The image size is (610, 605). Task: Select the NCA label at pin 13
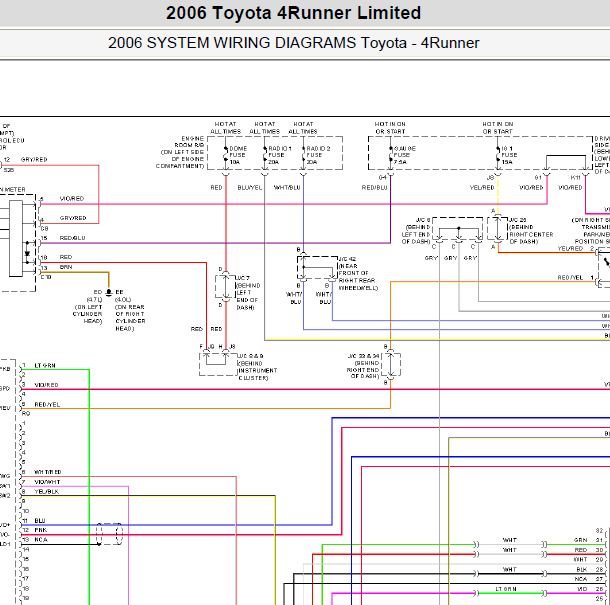pyautogui.click(x=41, y=540)
